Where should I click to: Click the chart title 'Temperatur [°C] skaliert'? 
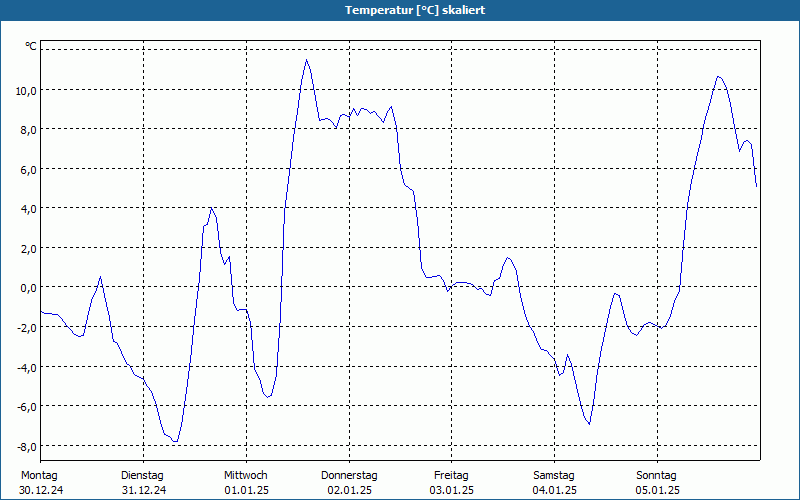pyautogui.click(x=415, y=10)
